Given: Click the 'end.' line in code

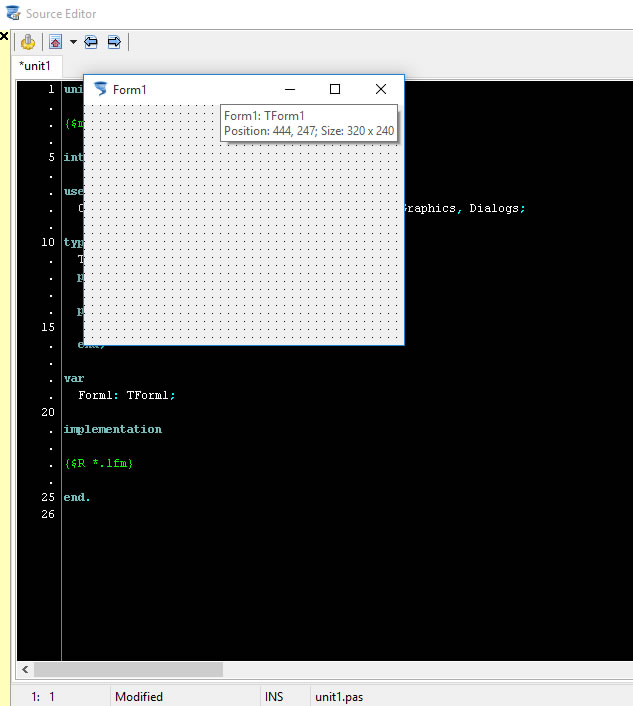Looking at the screenshot, I should pos(77,497).
